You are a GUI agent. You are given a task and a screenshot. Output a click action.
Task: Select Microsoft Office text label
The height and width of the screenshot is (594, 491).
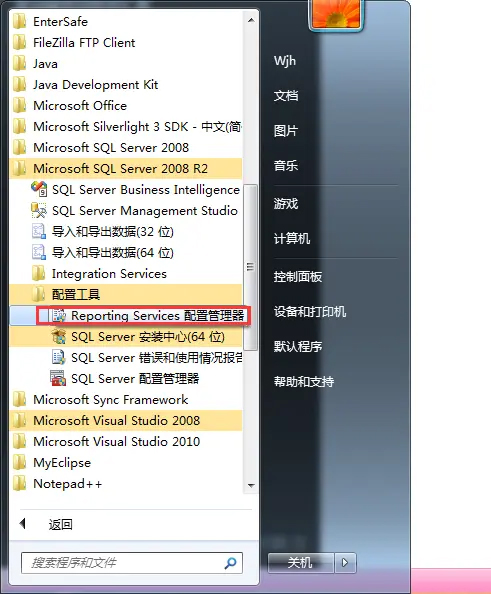80,106
